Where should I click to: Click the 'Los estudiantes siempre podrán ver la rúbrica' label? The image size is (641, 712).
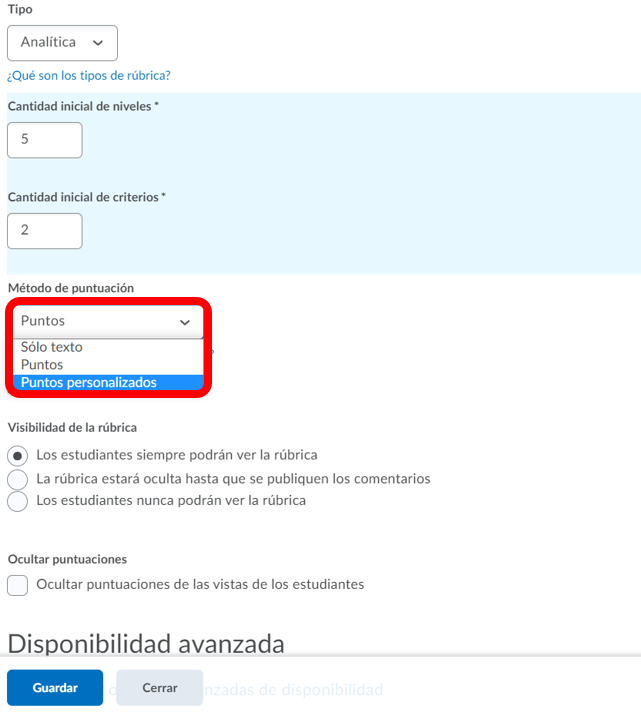coord(177,455)
